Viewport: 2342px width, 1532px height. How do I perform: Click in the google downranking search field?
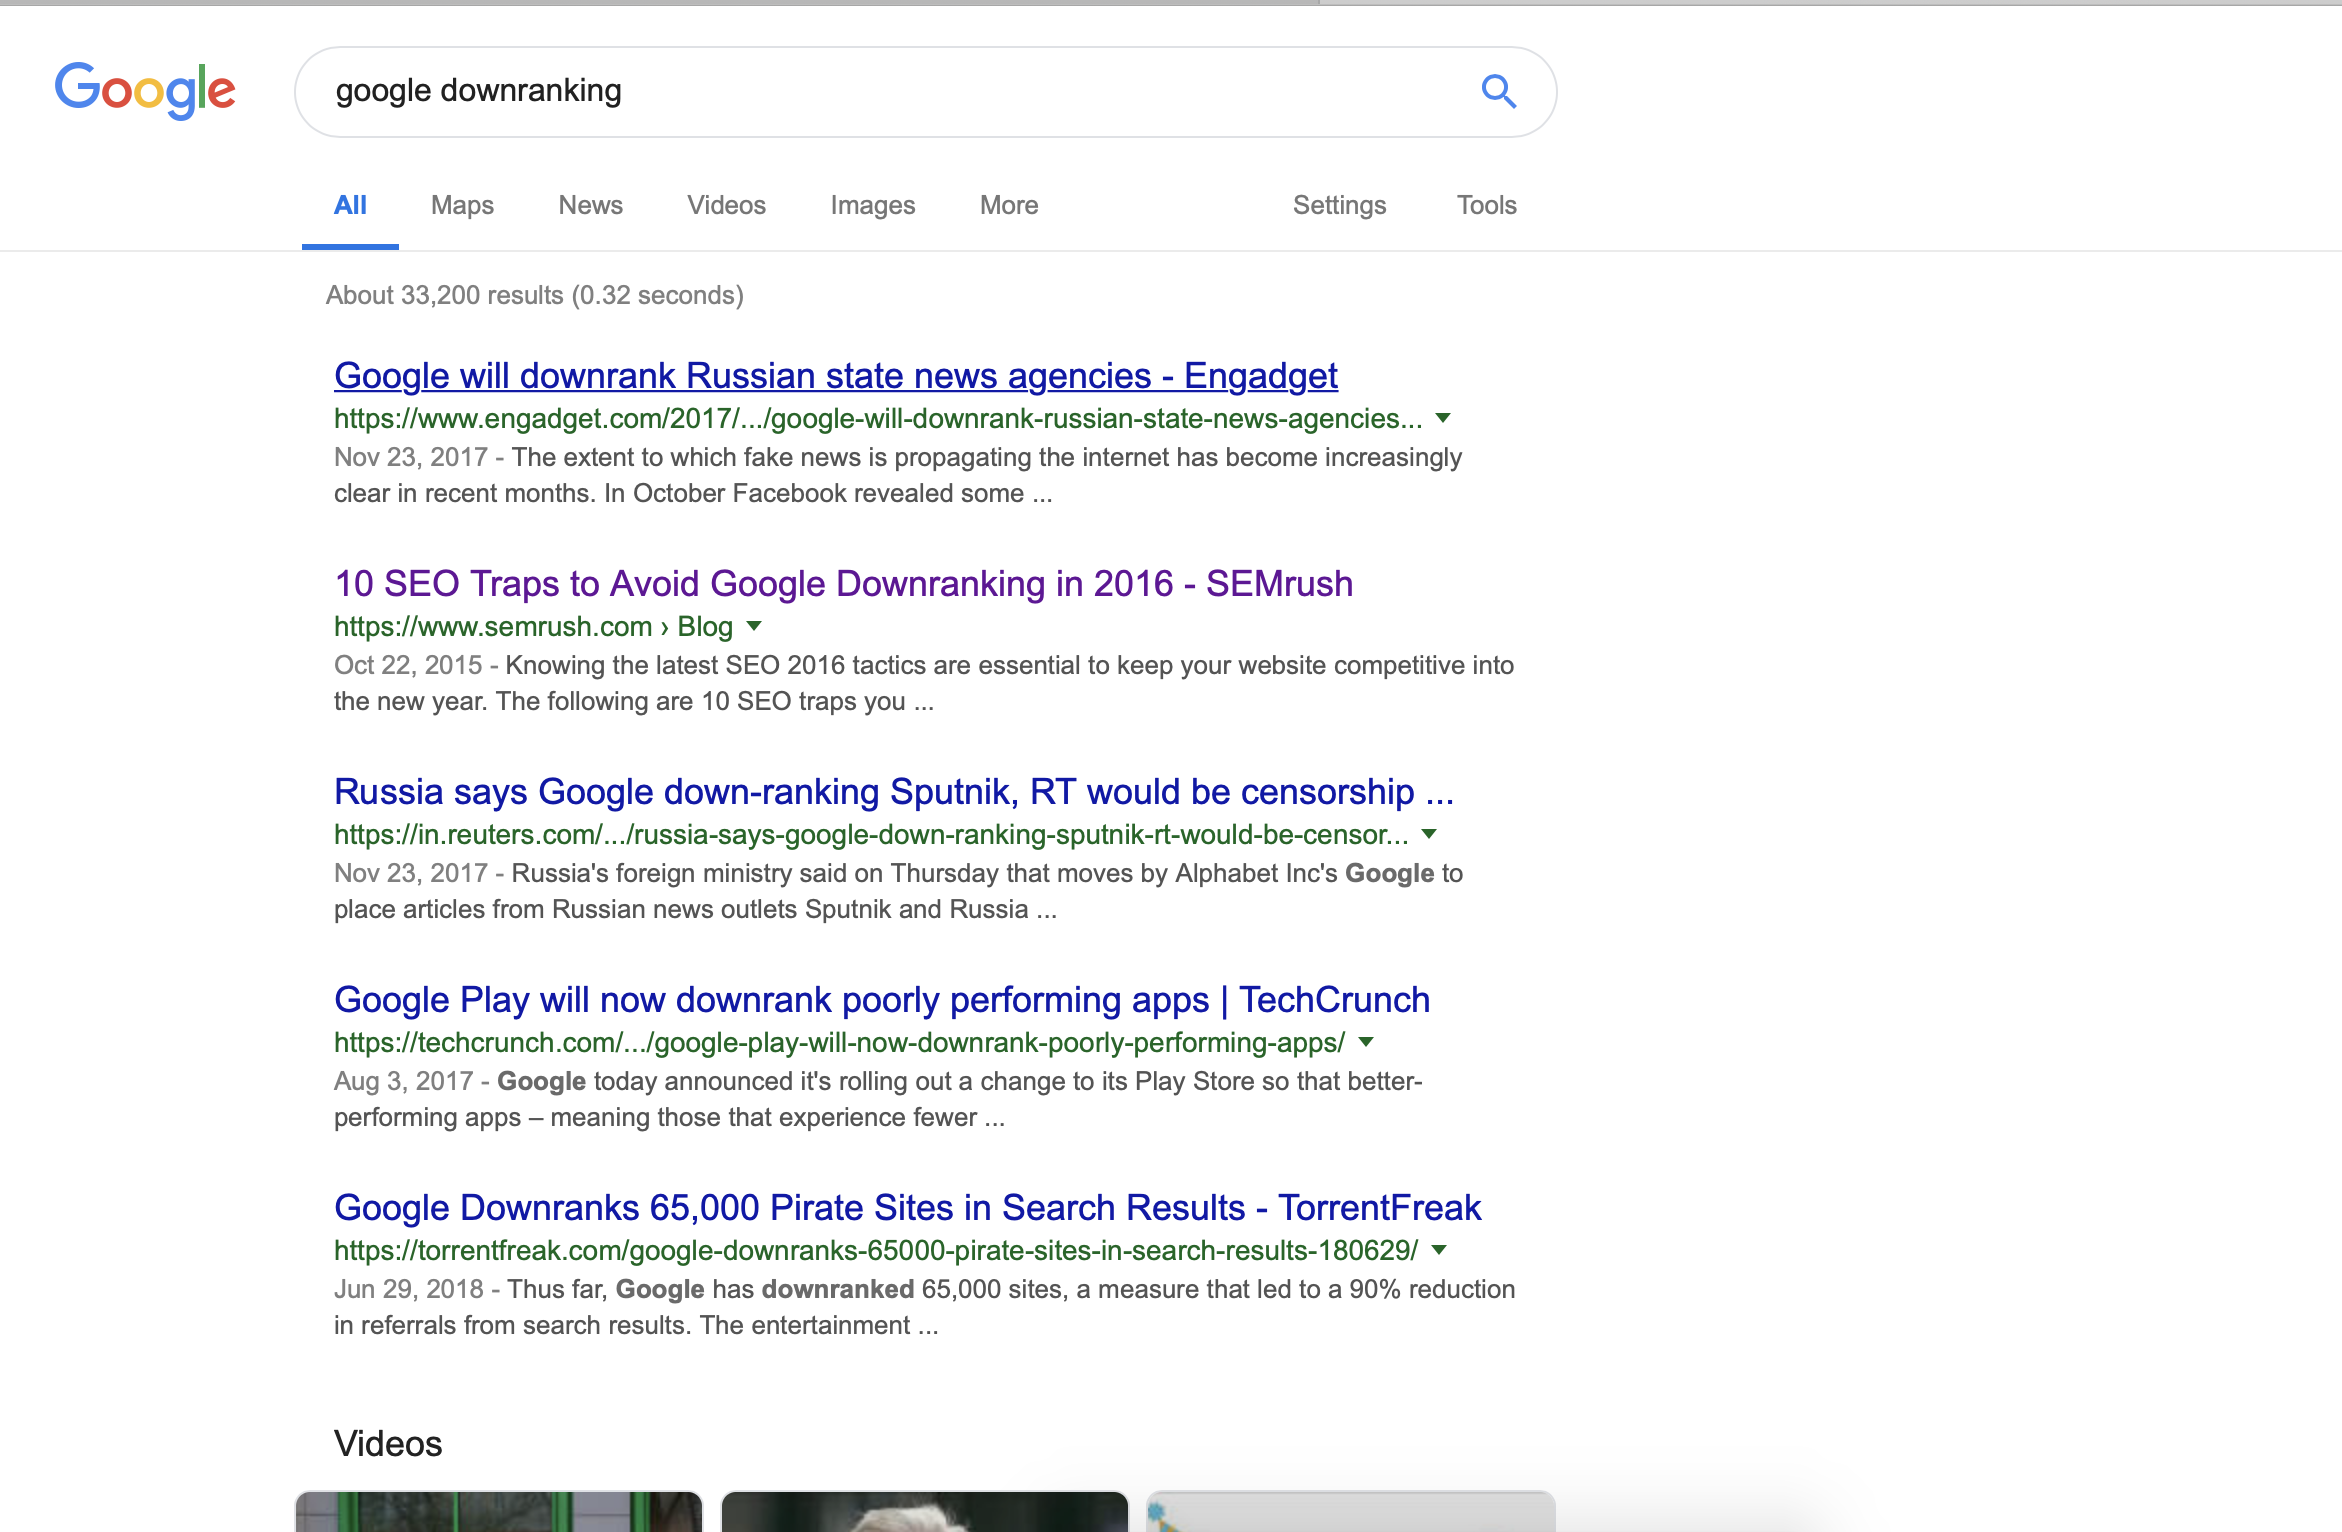coord(880,91)
